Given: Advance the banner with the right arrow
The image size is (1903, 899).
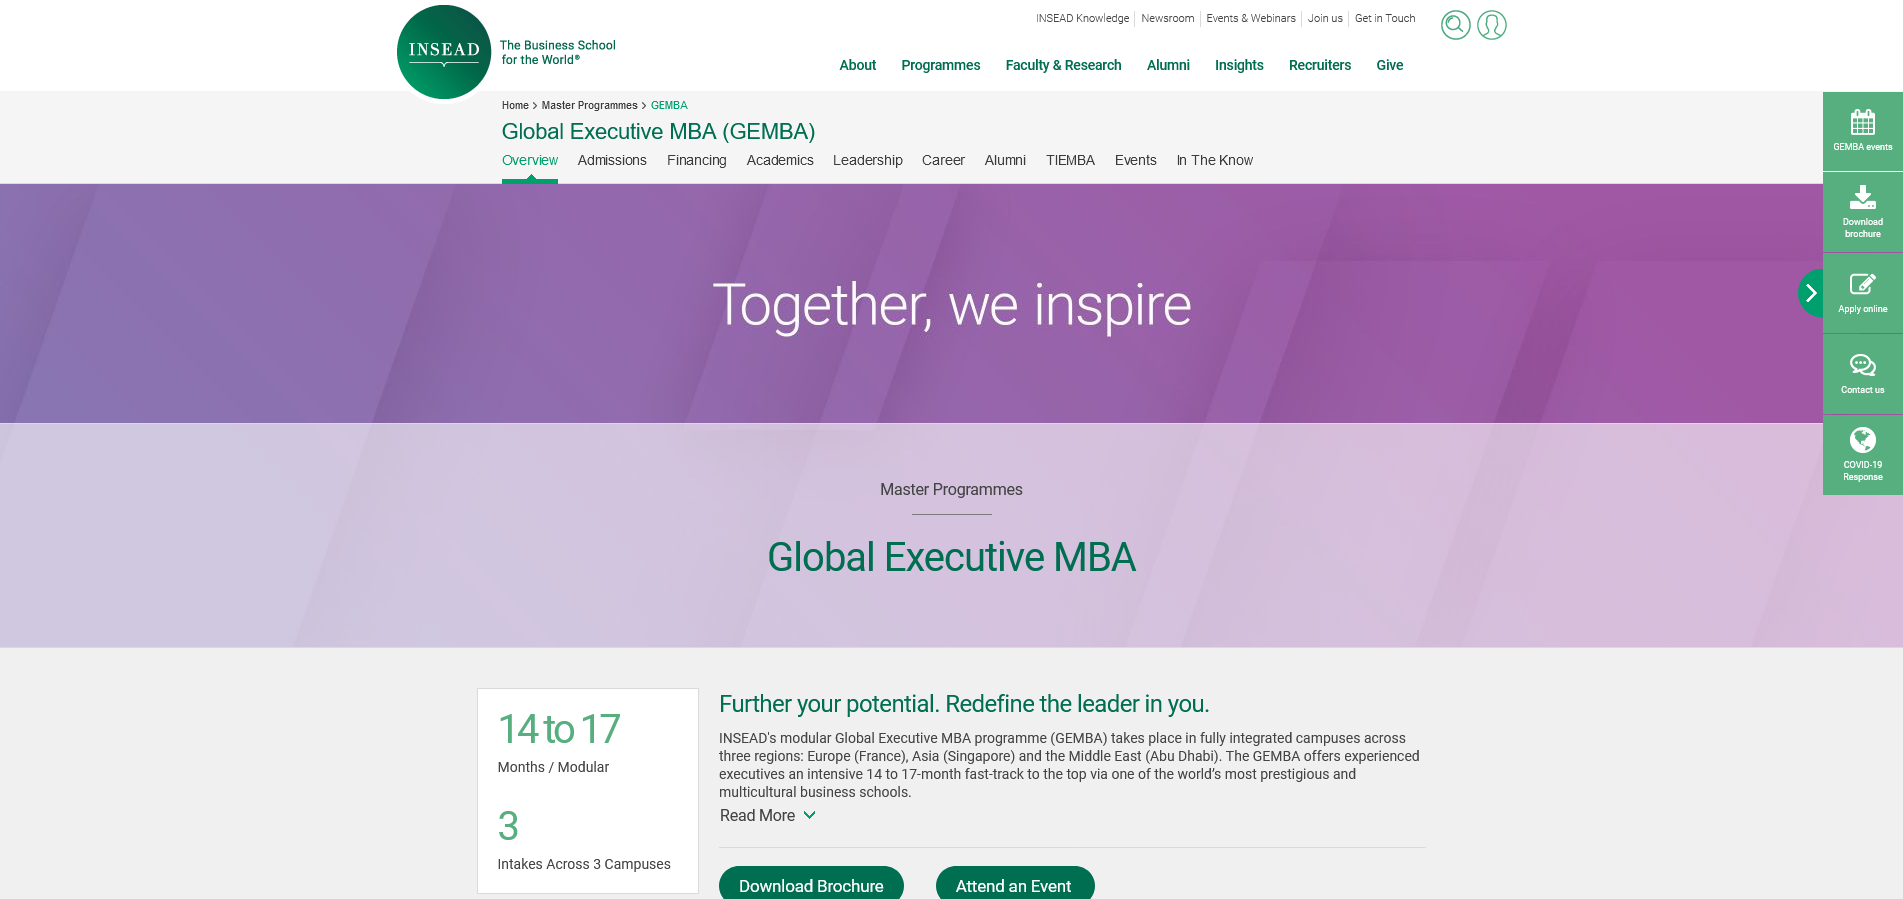Looking at the screenshot, I should click(1812, 293).
